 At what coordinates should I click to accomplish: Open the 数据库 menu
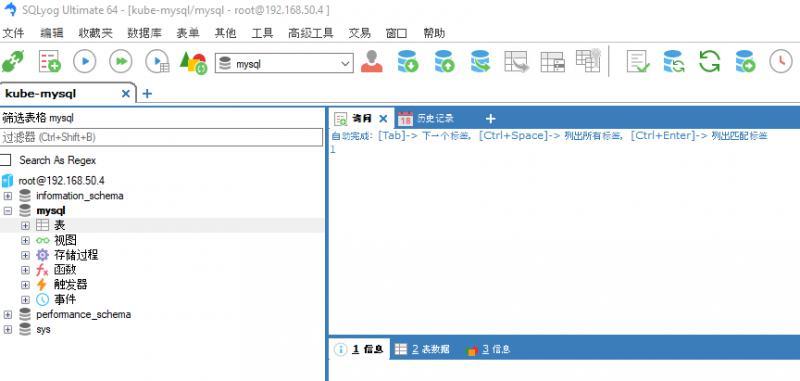144,33
